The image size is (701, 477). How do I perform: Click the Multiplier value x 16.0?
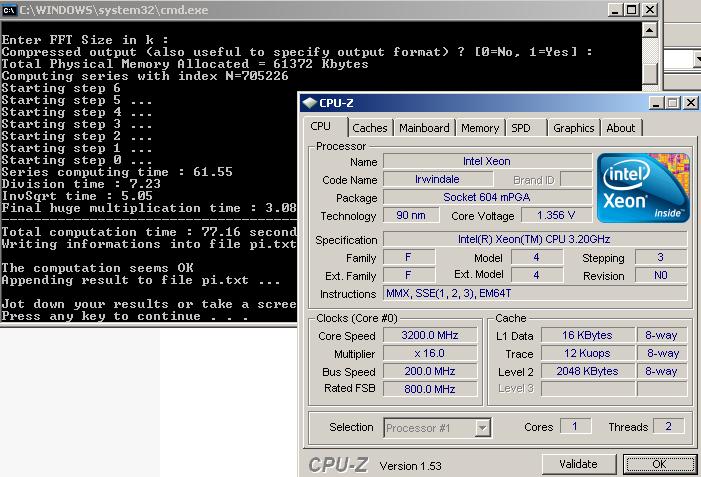(x=430, y=353)
